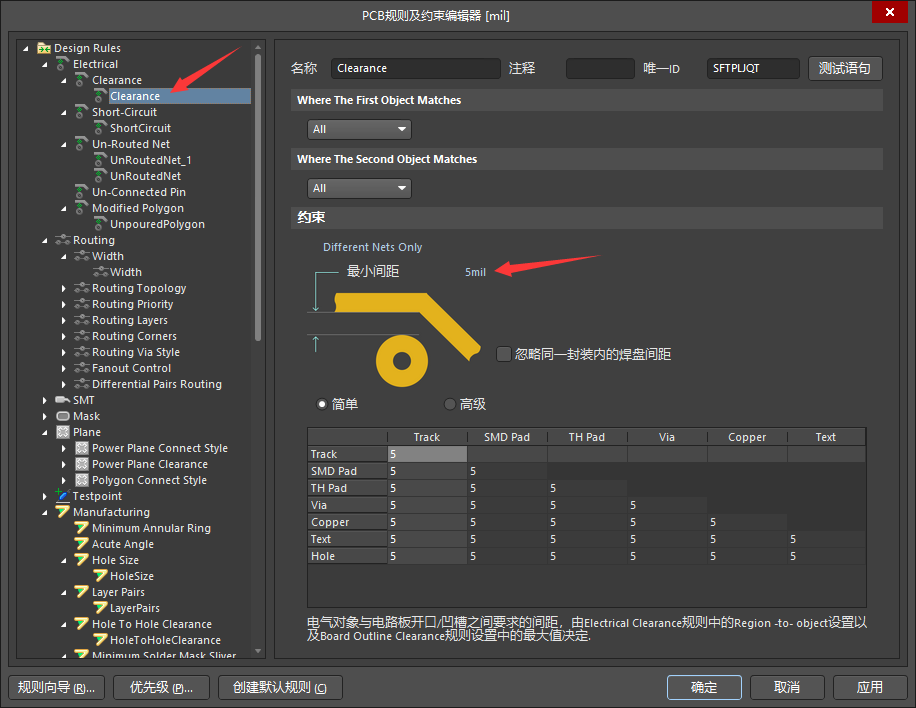Select Power Plane Clearance item
Screen dimensions: 916x708
[x=150, y=464]
